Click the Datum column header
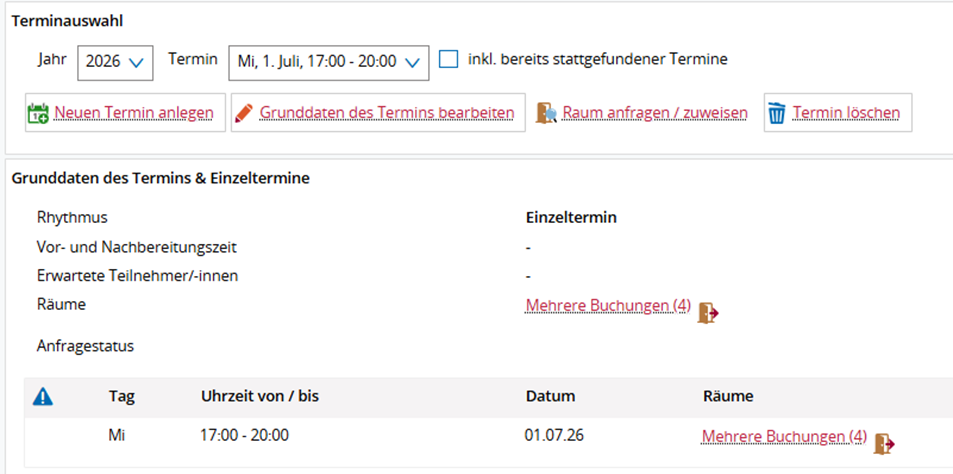The height and width of the screenshot is (474, 953). coord(551,397)
